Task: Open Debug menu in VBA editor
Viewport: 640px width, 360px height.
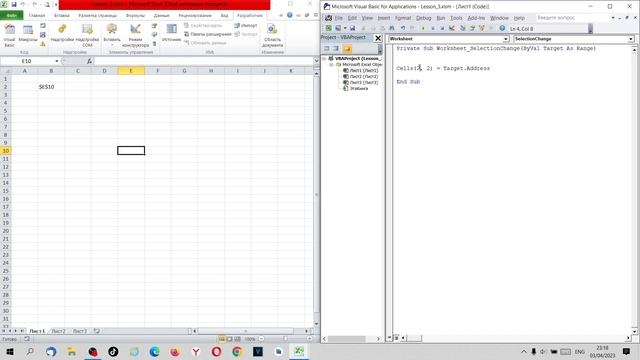Action: click(424, 18)
